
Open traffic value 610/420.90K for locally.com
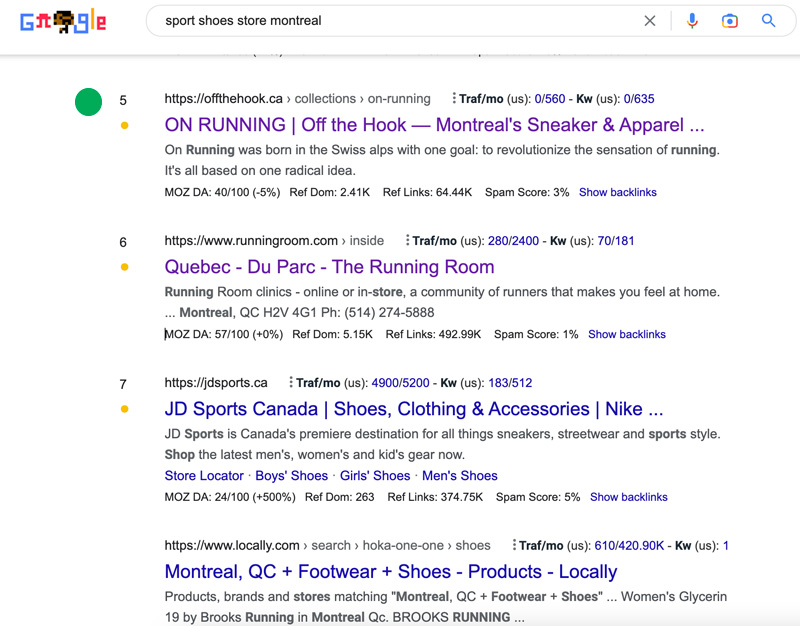pyautogui.click(x=629, y=545)
